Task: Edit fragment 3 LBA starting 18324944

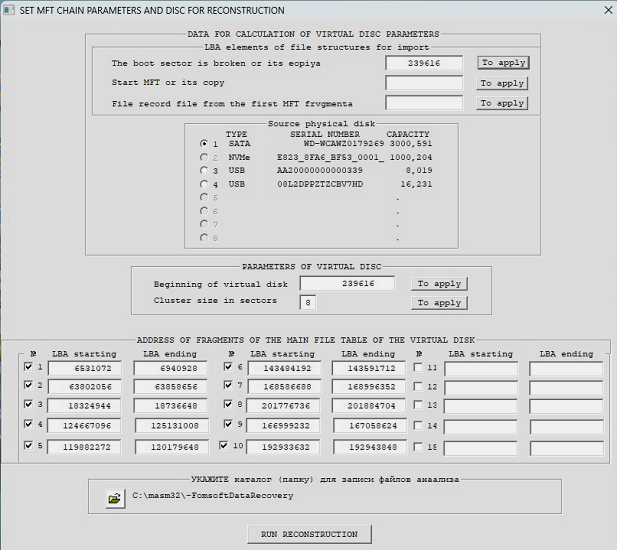Action: 84,406
